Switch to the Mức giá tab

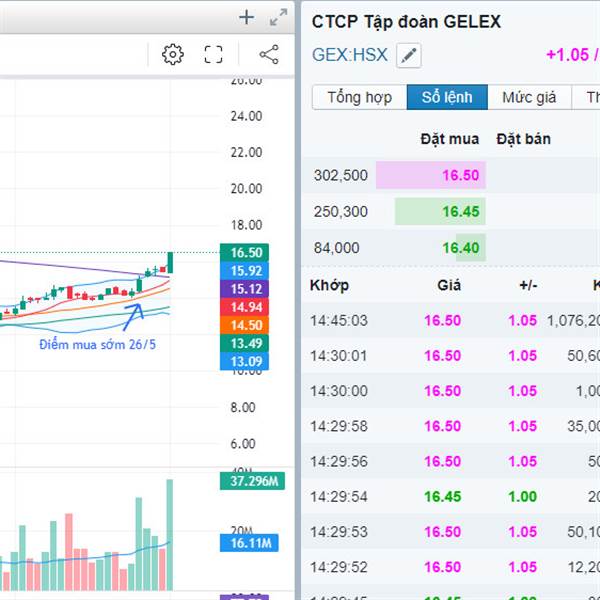click(529, 97)
